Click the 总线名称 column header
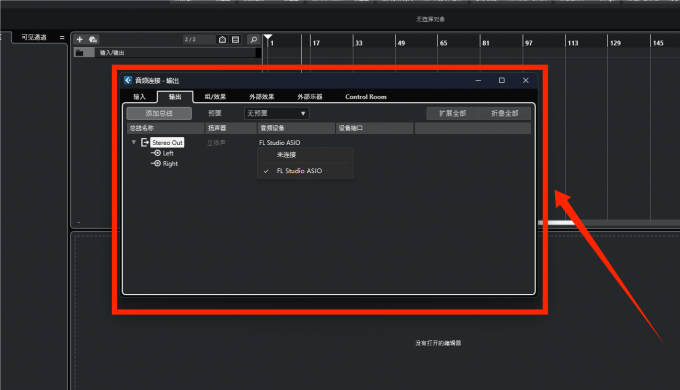This screenshot has width=680, height=390. pos(165,128)
